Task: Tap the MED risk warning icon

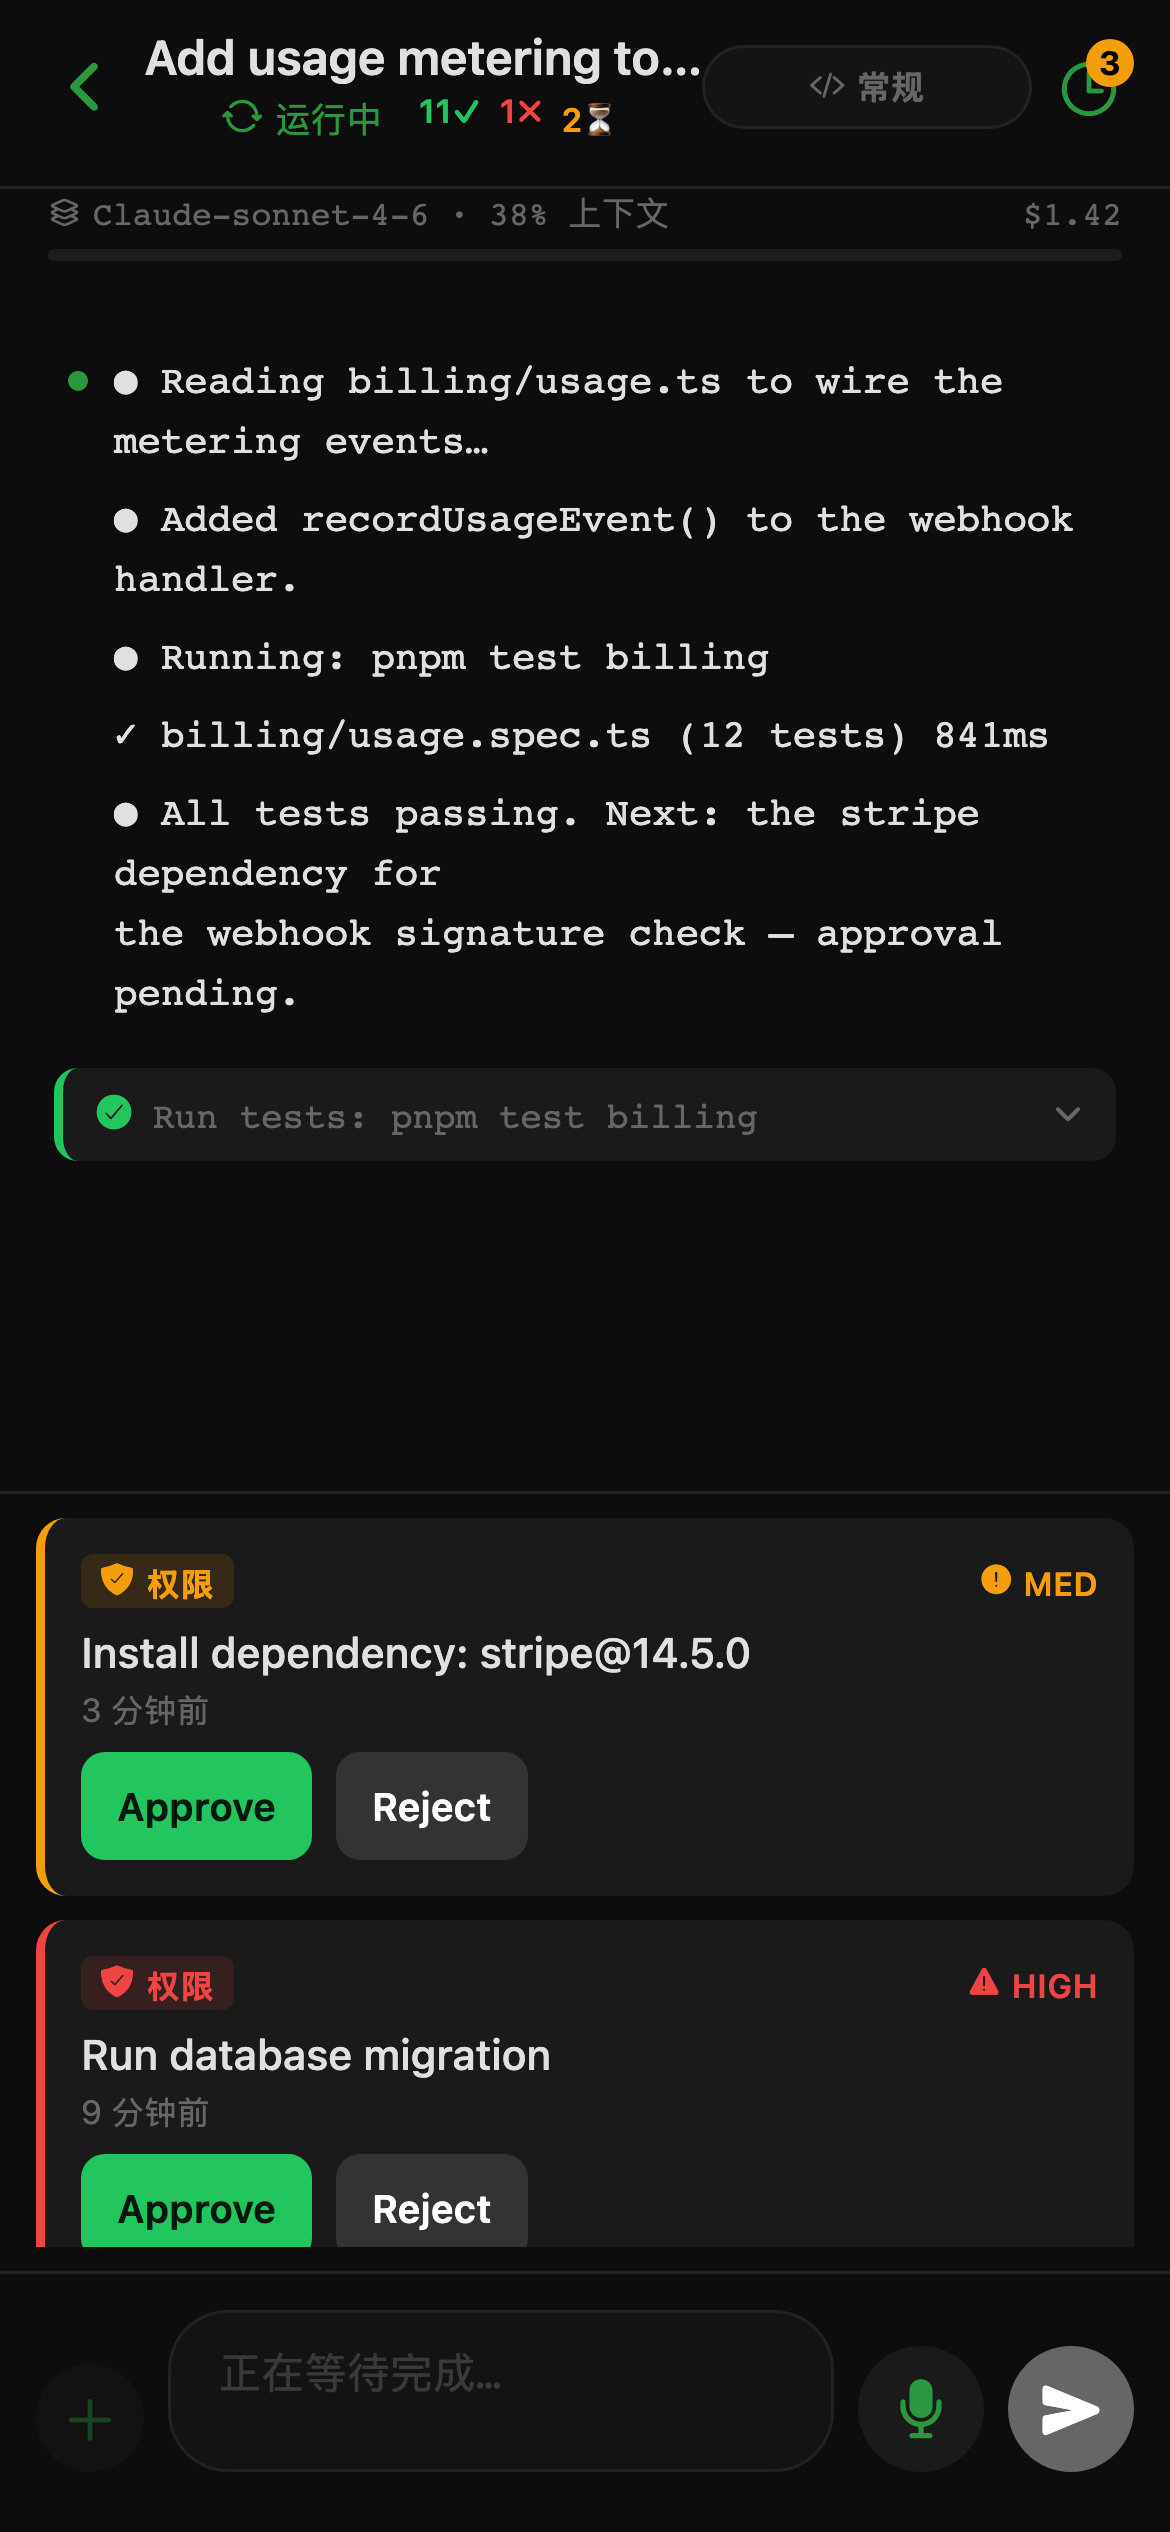Action: pyautogui.click(x=996, y=1580)
